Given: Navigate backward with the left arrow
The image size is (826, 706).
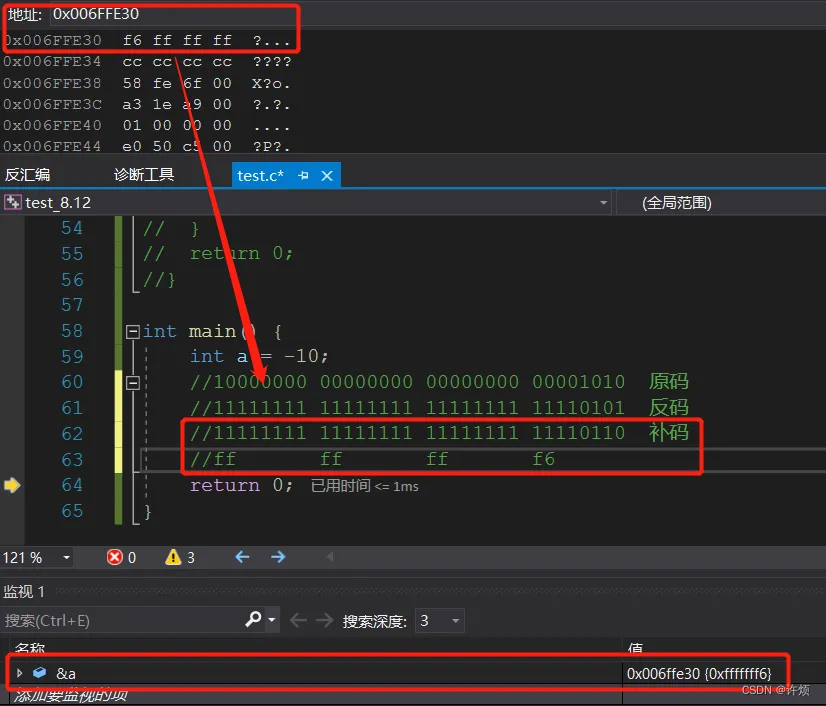Looking at the screenshot, I should [x=242, y=556].
